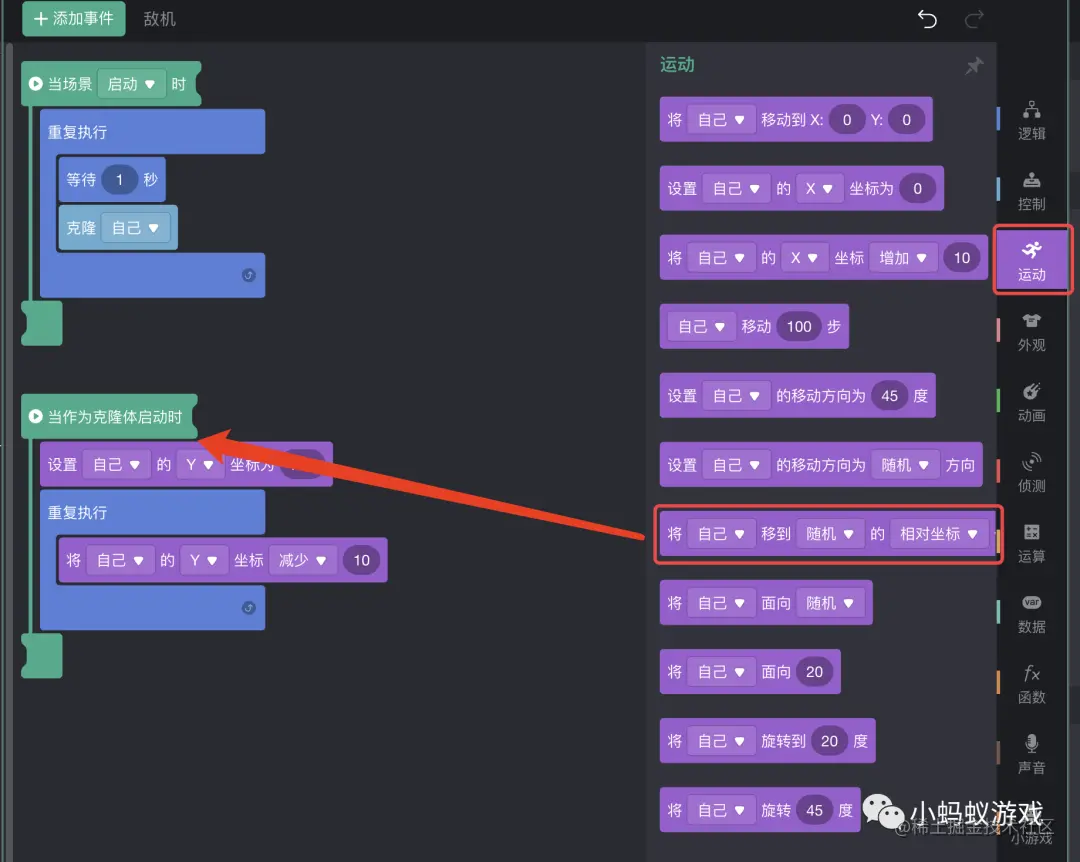Image resolution: width=1080 pixels, height=862 pixels.
Task: Click value 100 in 移动 步 block
Action: [x=799, y=327]
